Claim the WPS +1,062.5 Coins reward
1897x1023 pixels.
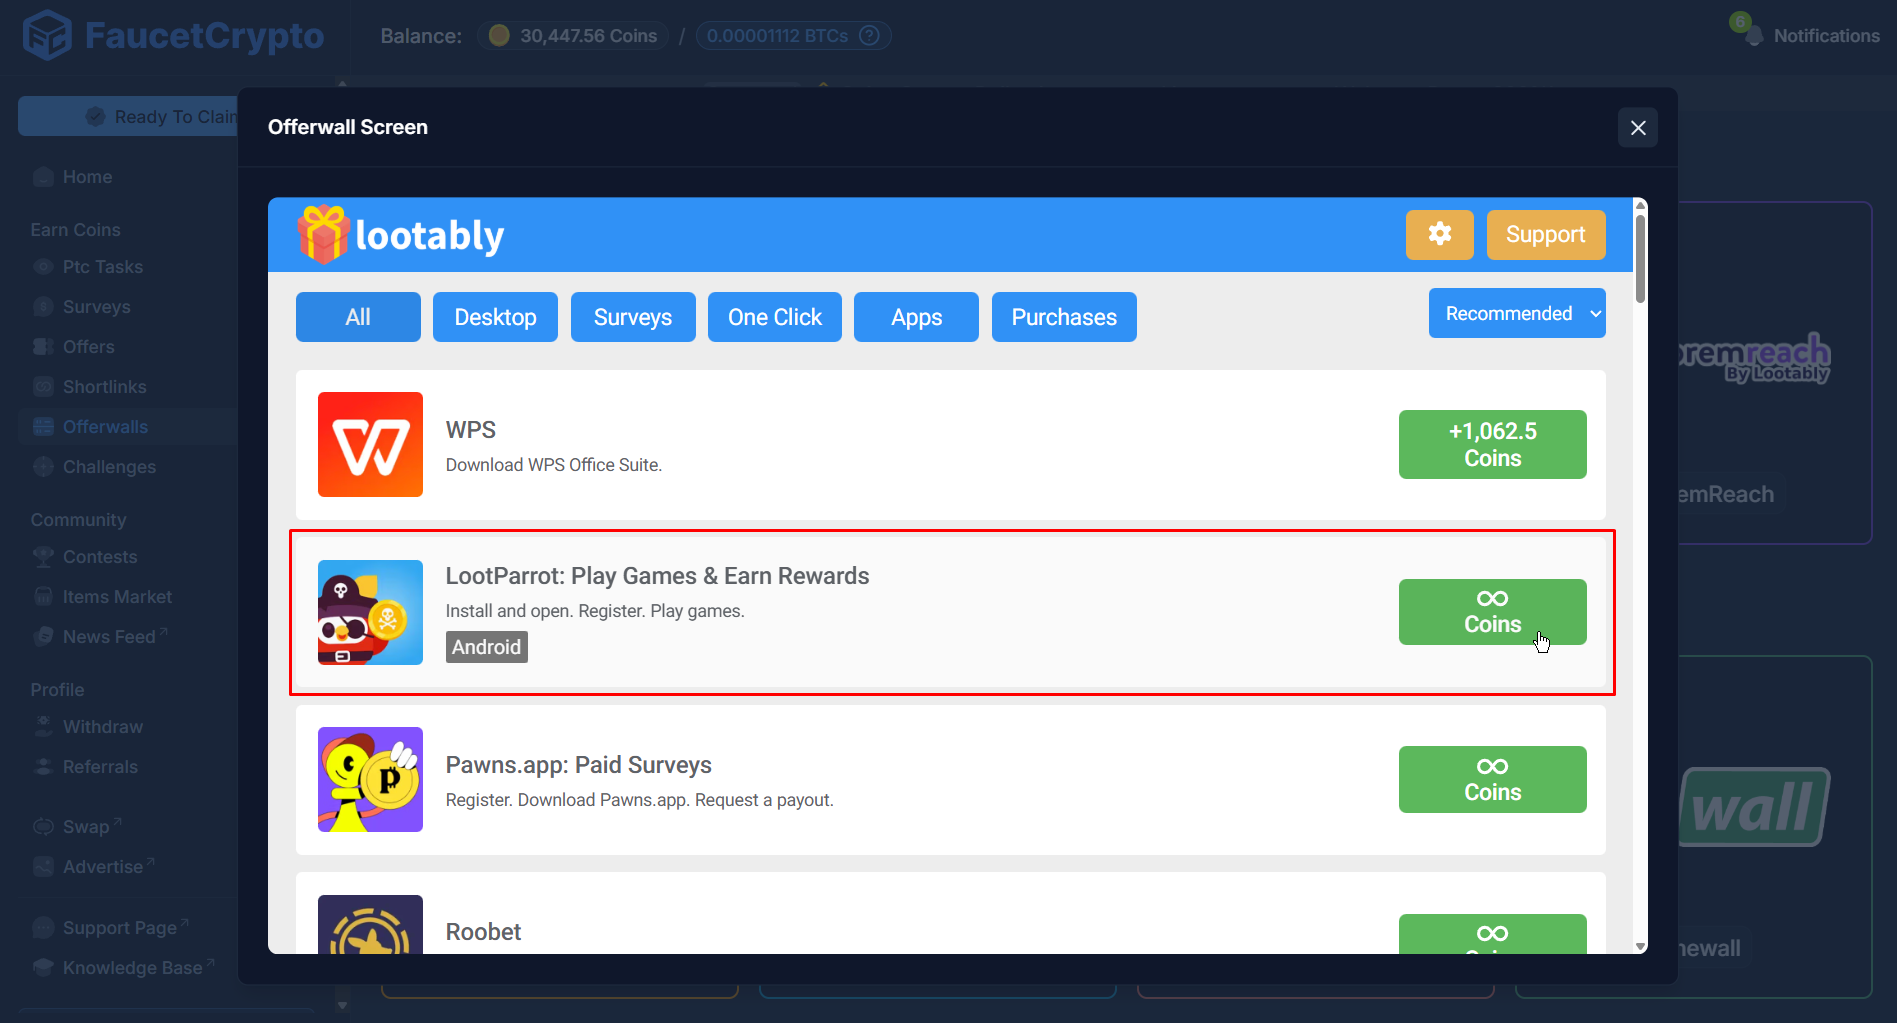point(1492,444)
